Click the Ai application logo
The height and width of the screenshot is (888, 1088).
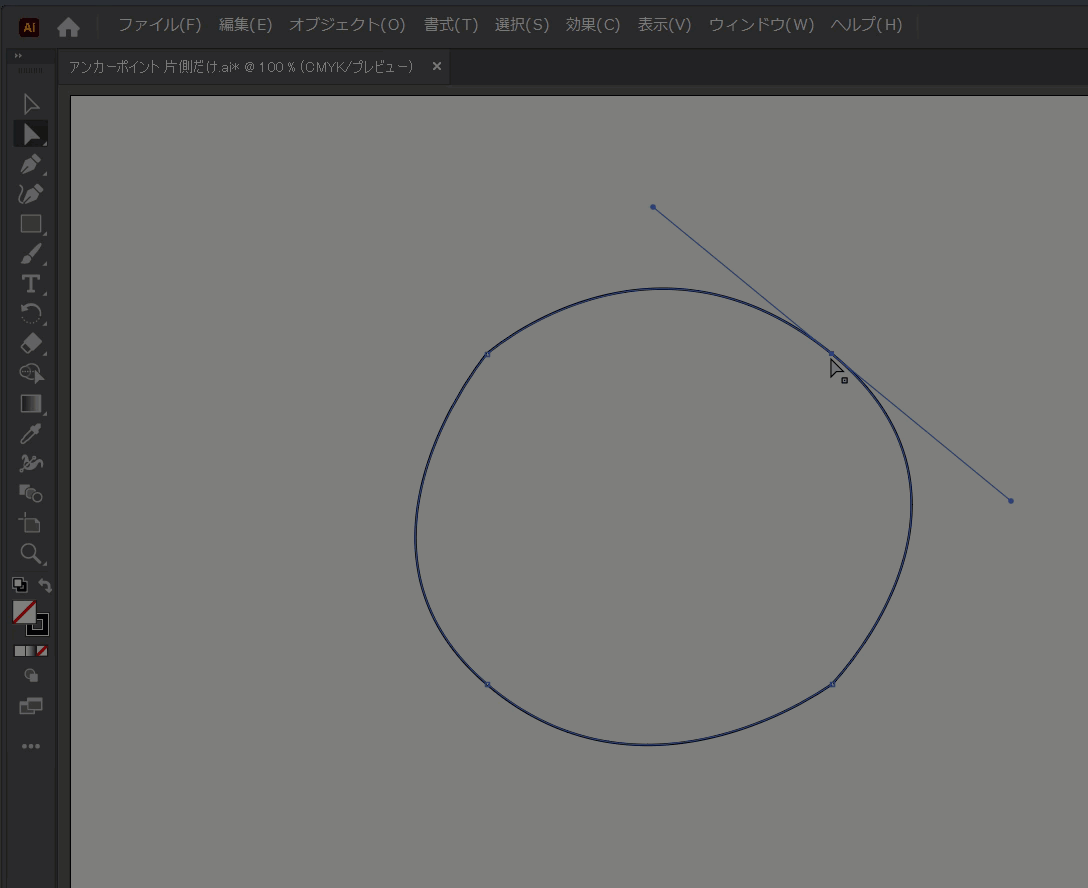point(29,27)
